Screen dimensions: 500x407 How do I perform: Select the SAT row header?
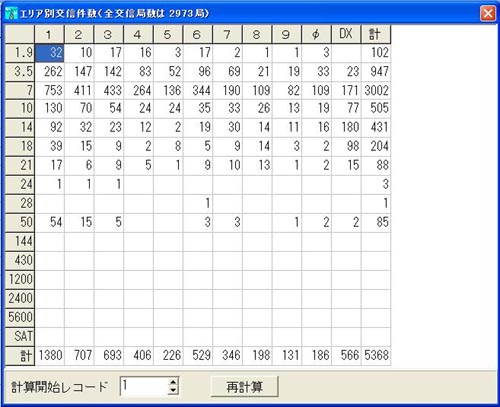(20, 337)
